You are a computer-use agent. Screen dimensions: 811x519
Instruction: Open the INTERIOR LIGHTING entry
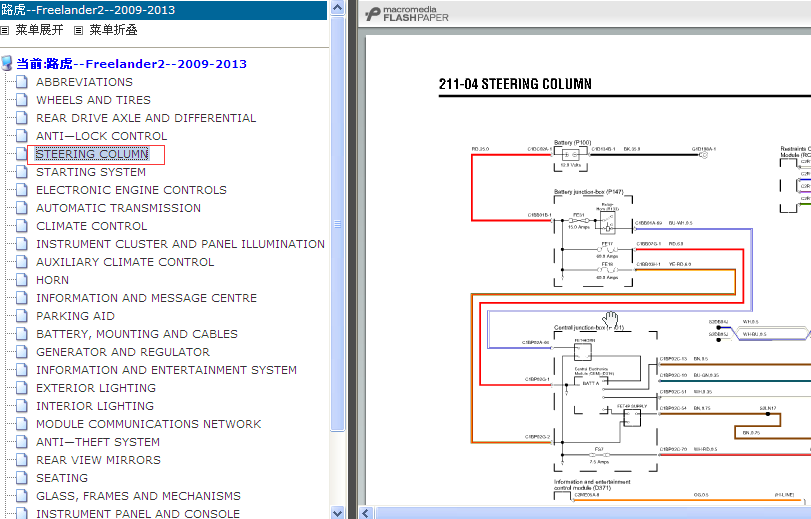pyautogui.click(x=95, y=406)
